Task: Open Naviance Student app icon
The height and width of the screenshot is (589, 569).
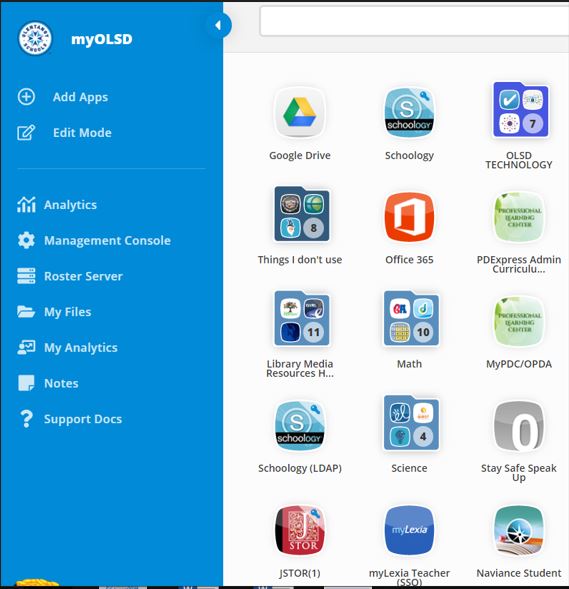Action: point(519,530)
